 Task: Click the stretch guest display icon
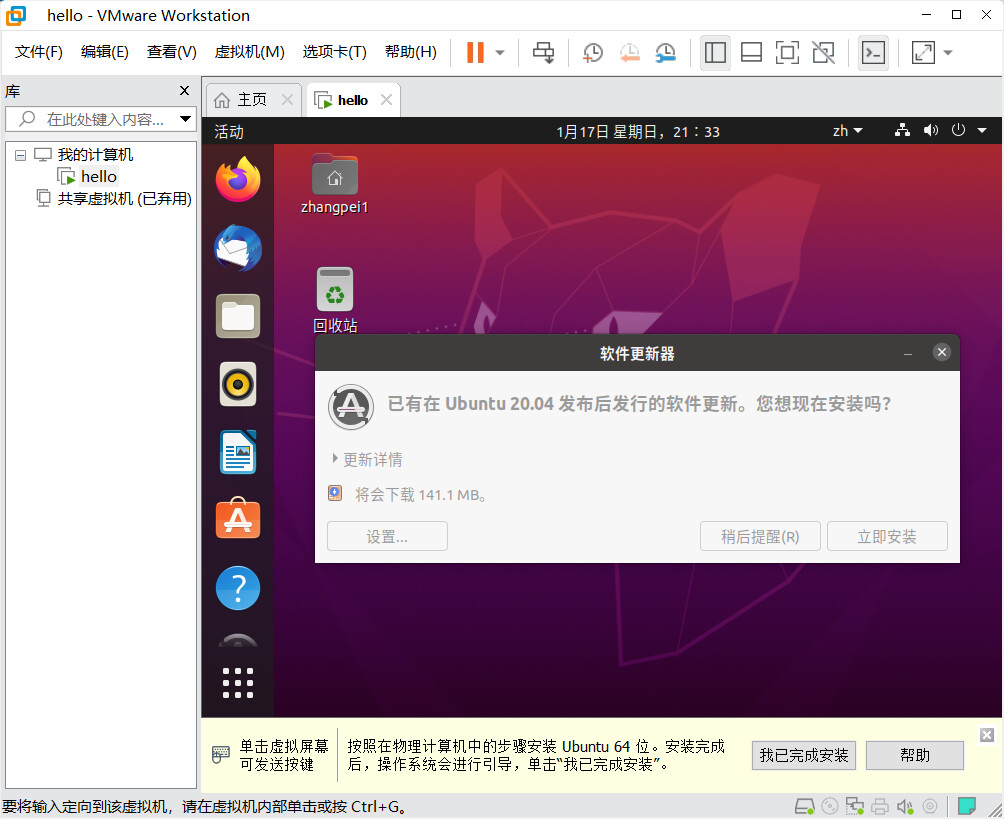[x=923, y=53]
